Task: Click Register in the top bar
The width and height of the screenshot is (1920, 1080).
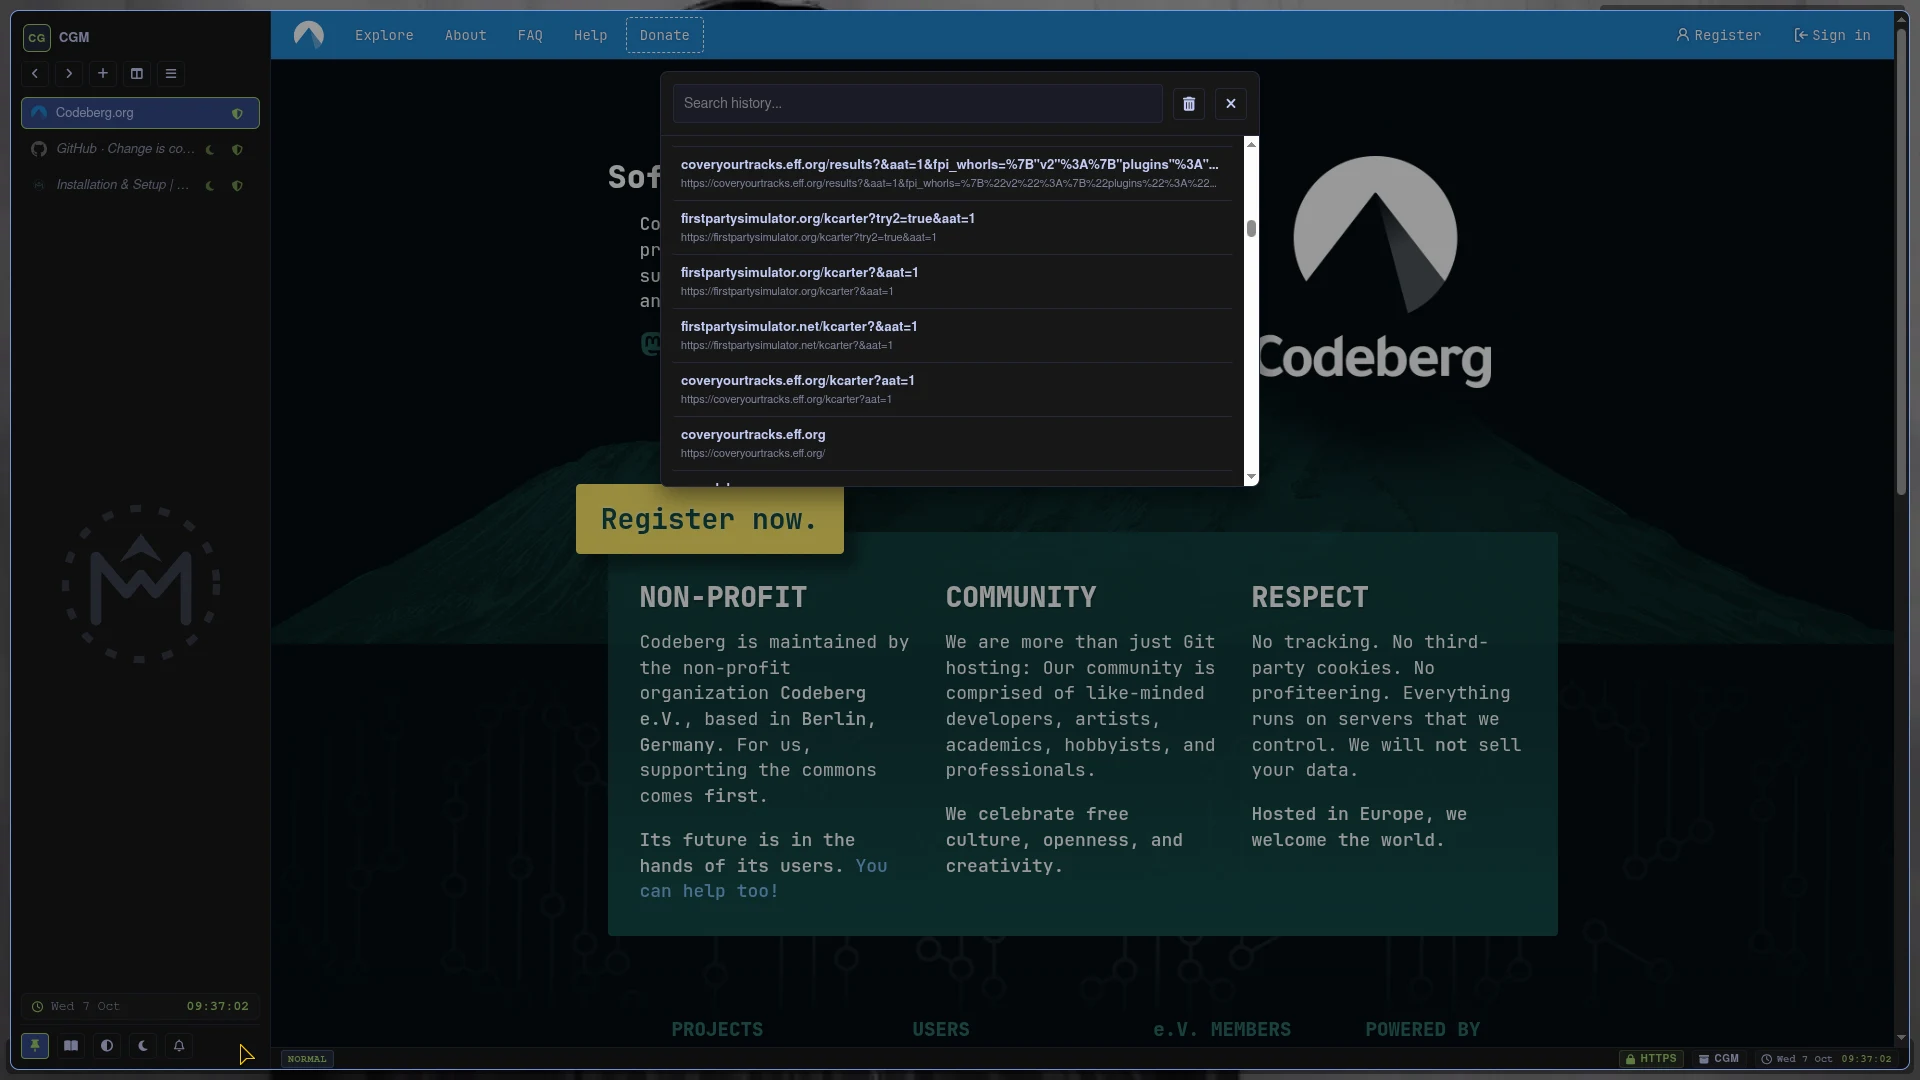Action: pyautogui.click(x=1719, y=35)
